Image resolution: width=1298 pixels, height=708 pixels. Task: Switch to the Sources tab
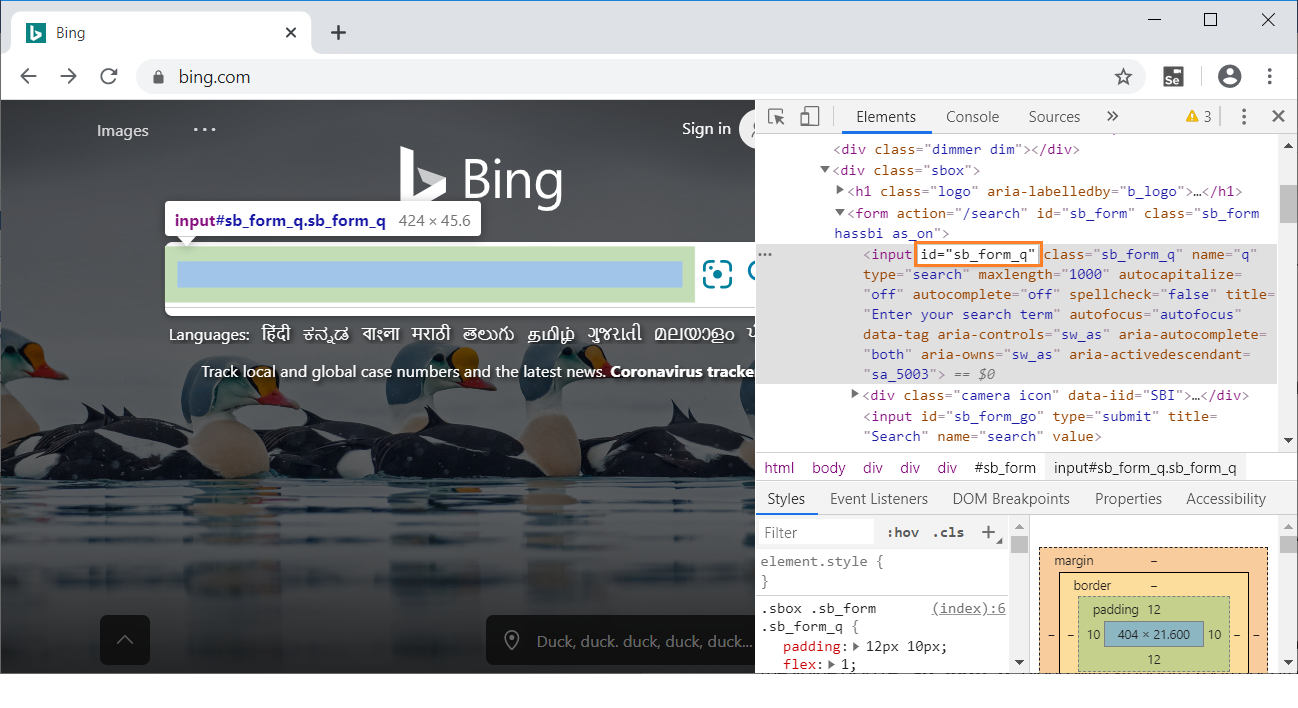(1054, 117)
